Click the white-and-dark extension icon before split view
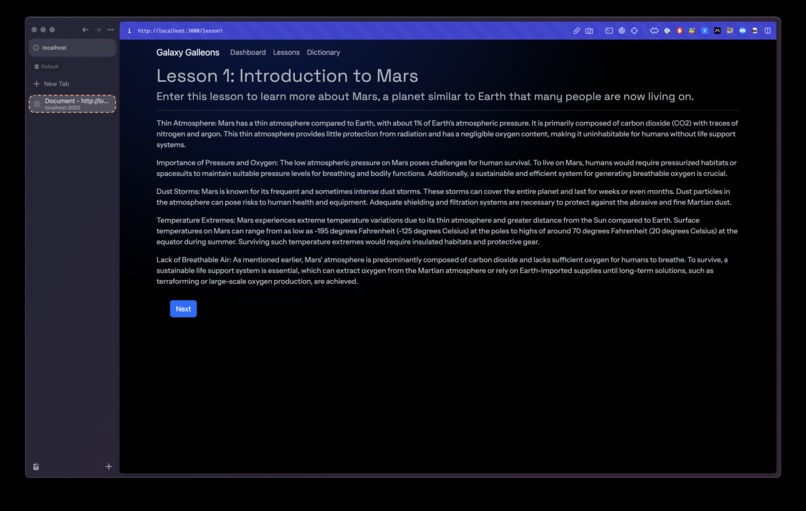The width and height of the screenshot is (806, 511). coord(755,31)
